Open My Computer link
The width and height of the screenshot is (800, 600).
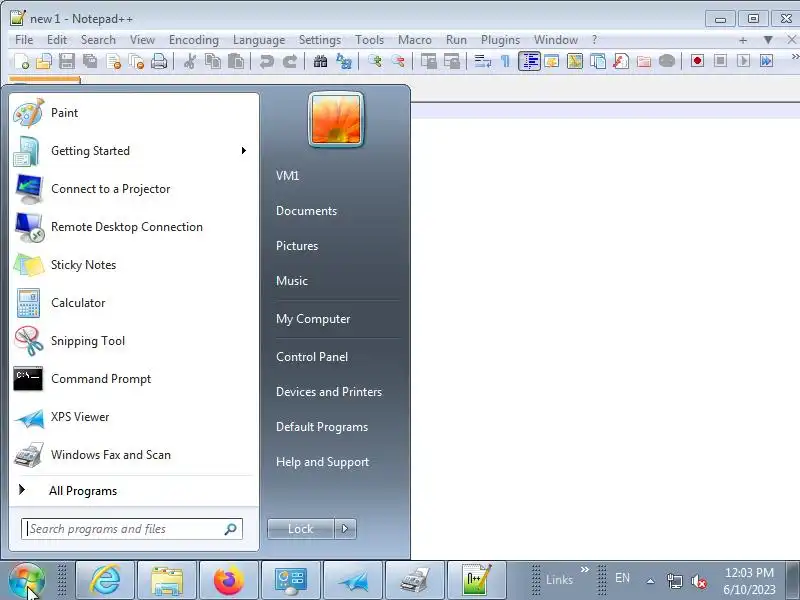[313, 319]
